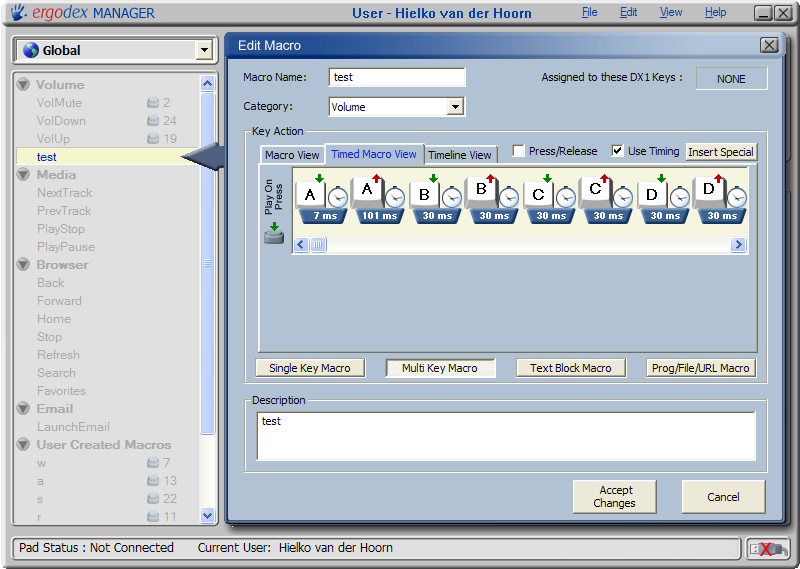
Task: Select the C key-down macro step
Action: (538, 193)
